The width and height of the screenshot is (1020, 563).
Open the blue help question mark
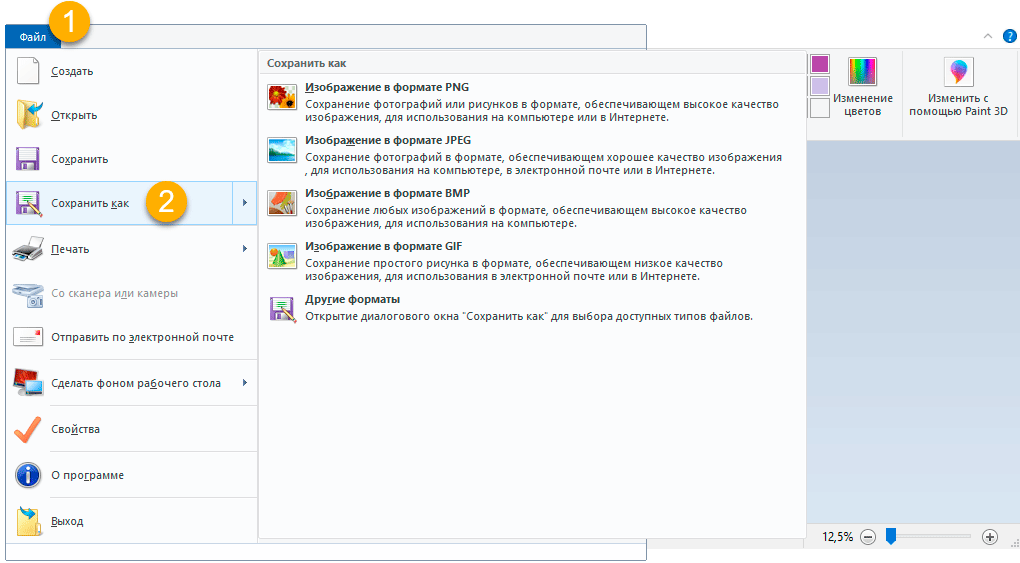(1010, 36)
